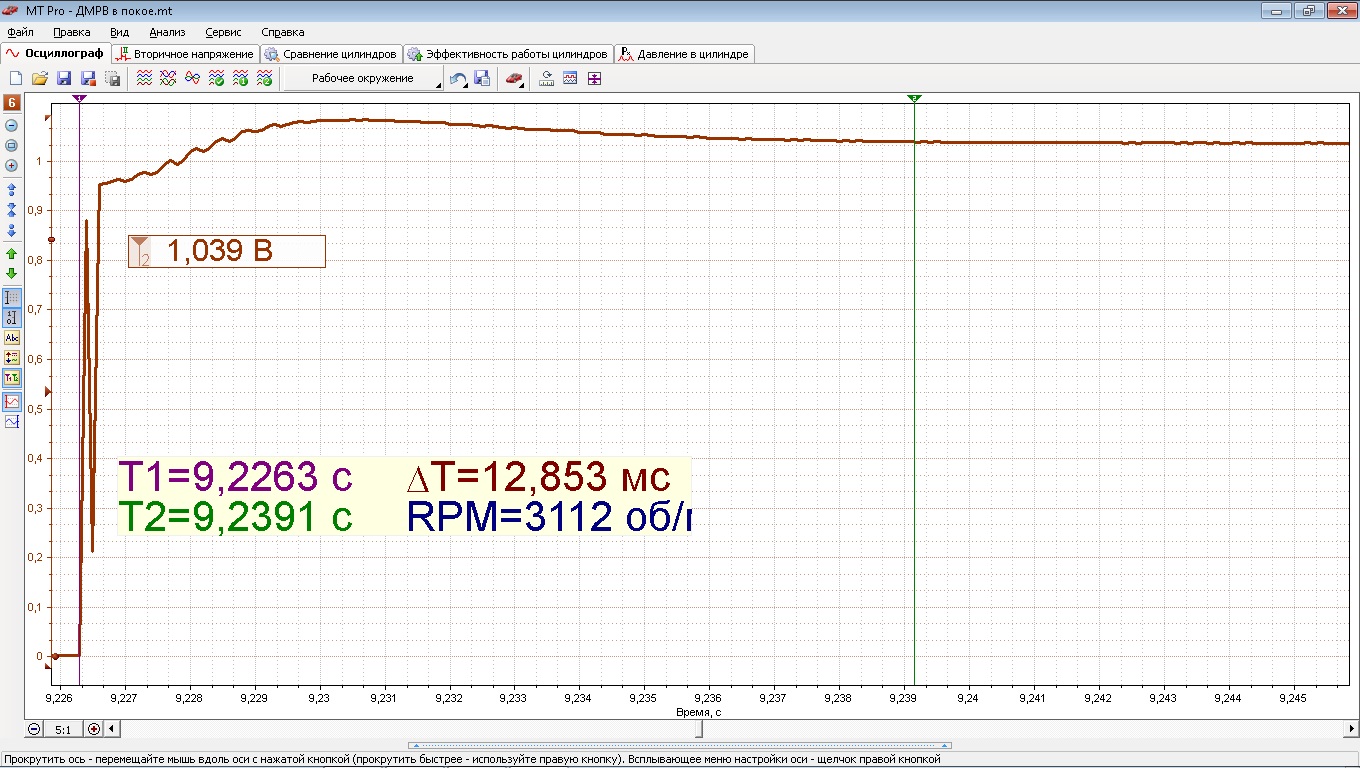Screen dimensions: 1360x768
Task: Open the Файл menu
Action: pos(20,32)
